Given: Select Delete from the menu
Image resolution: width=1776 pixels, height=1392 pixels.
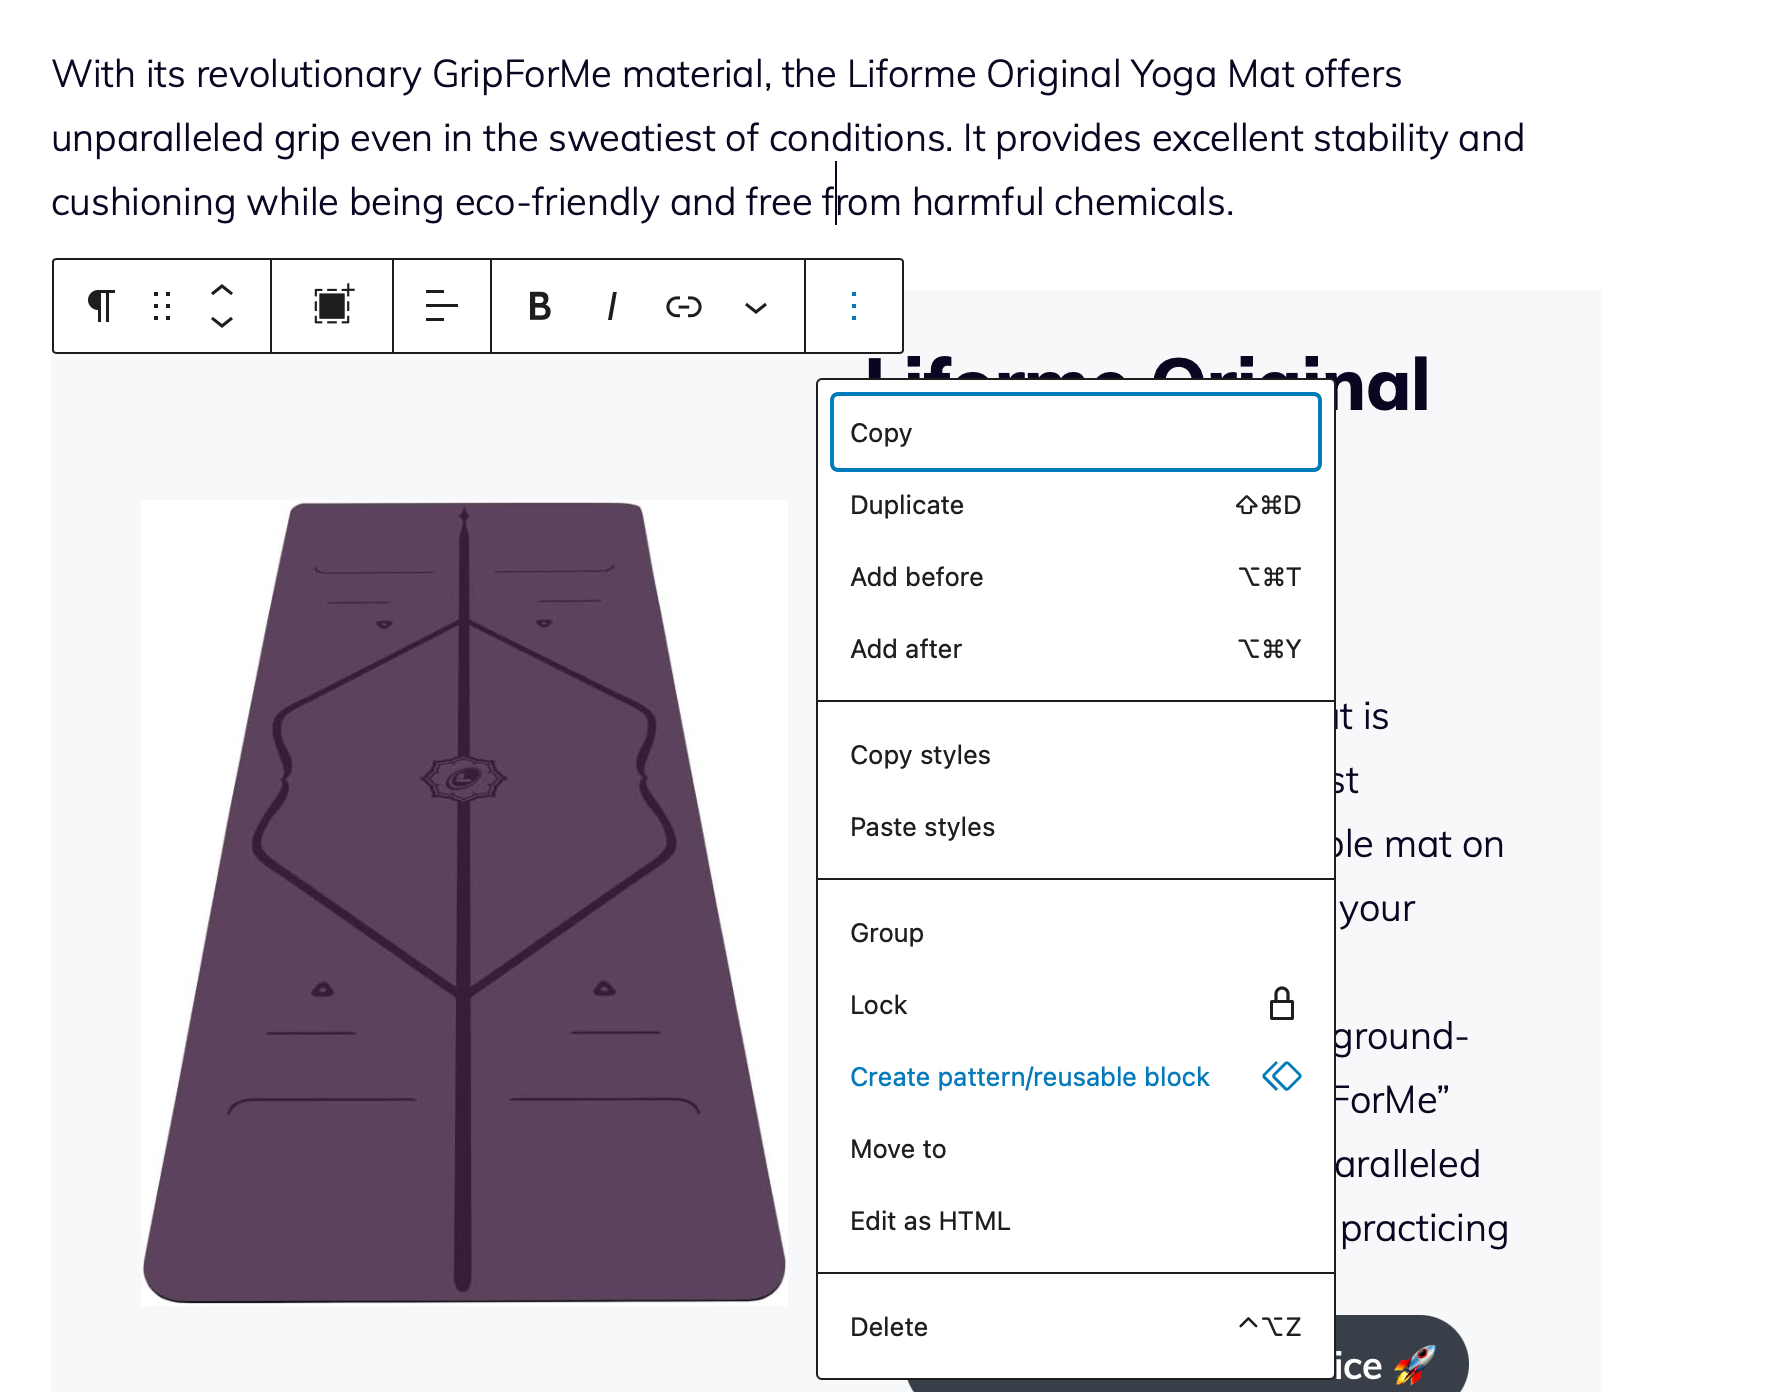Looking at the screenshot, I should [1076, 1327].
